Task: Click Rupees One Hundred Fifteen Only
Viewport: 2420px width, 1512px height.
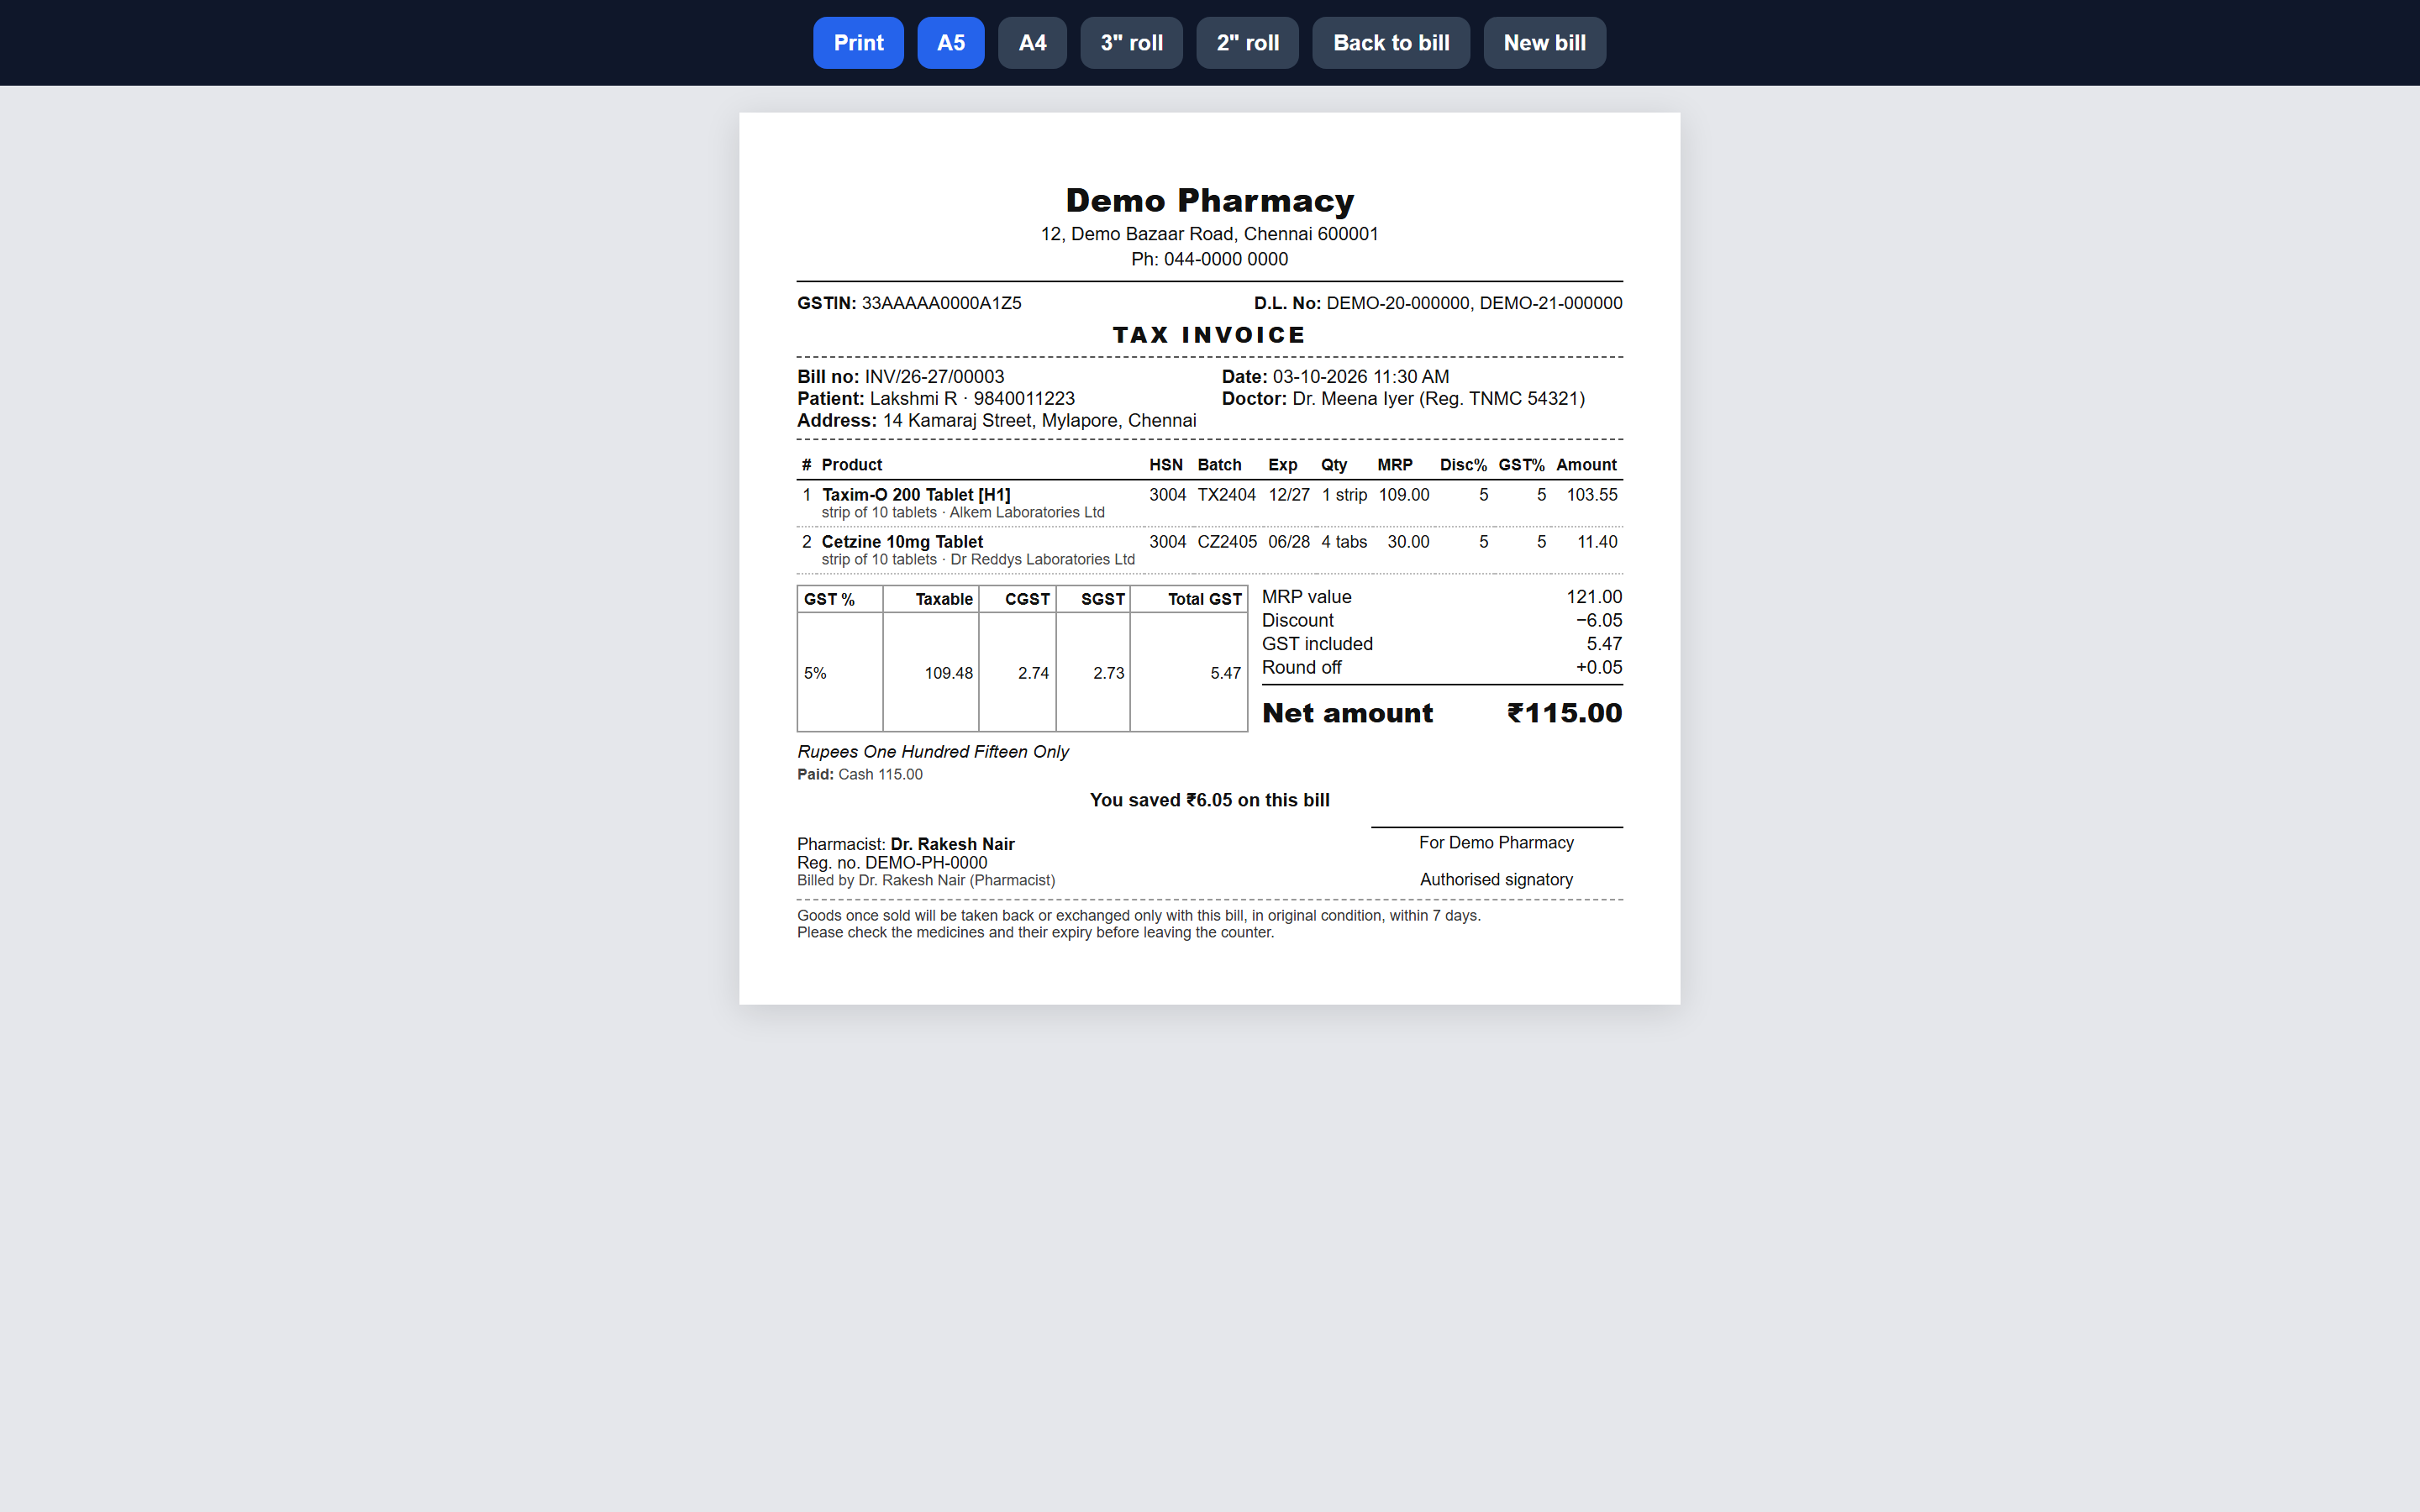Action: click(933, 752)
